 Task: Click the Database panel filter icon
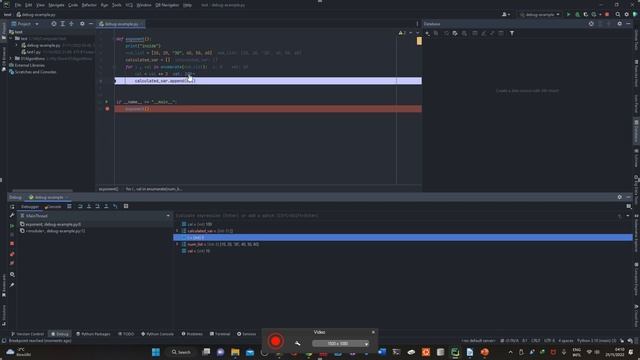pos(512,33)
